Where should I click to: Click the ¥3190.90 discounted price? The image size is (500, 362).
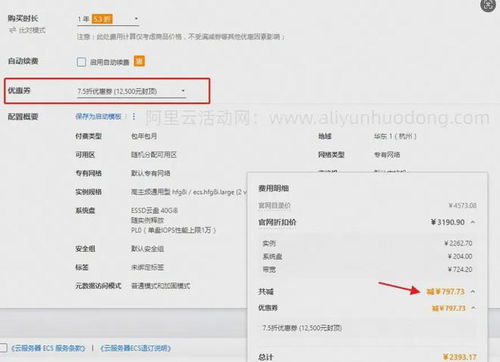[448, 222]
